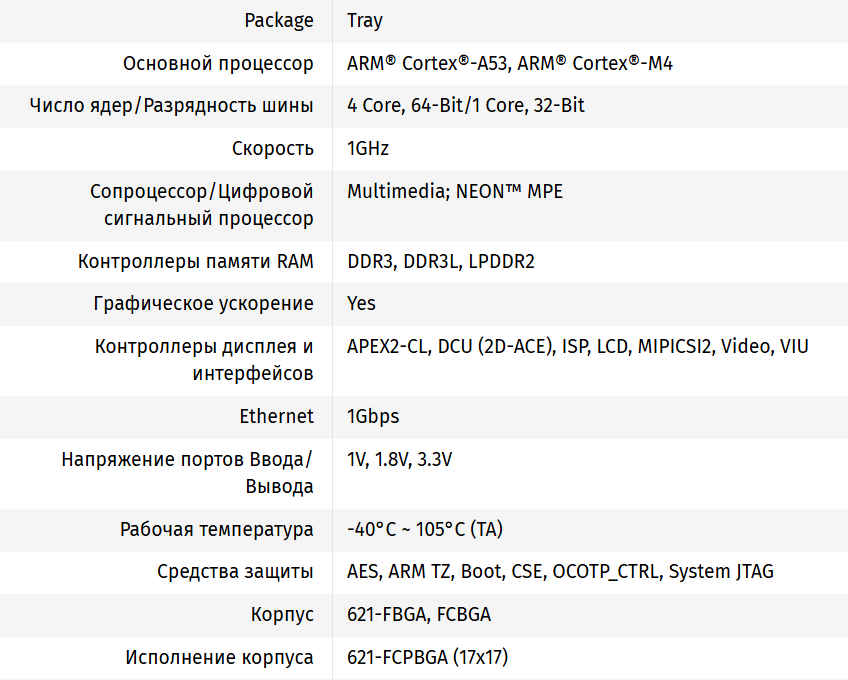
Task: Click "Число ядер/Разрядность шины" label
Action: click(x=171, y=105)
